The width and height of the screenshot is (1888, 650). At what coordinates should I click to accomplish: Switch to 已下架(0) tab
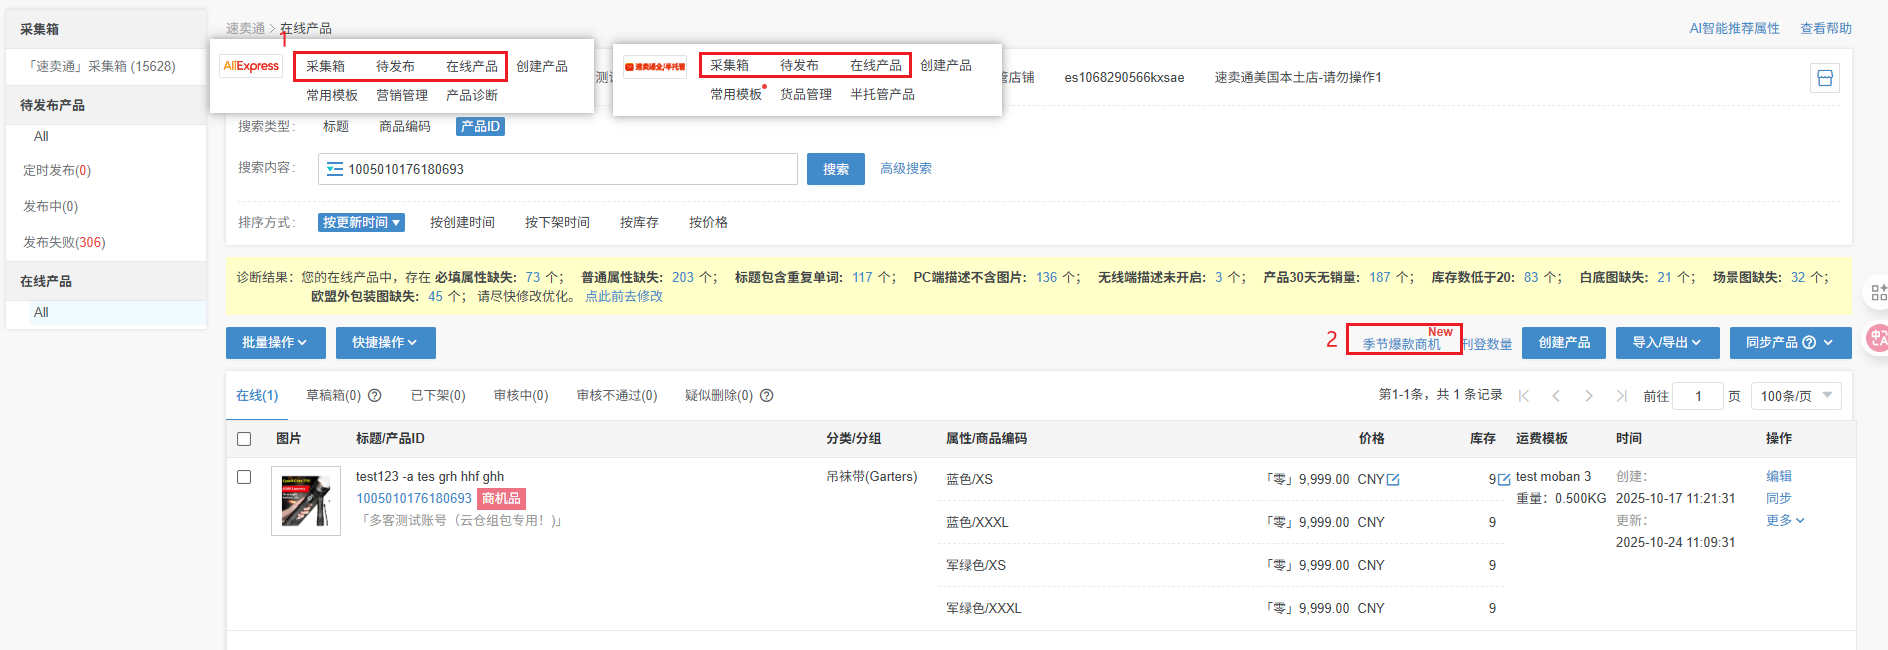tap(438, 395)
